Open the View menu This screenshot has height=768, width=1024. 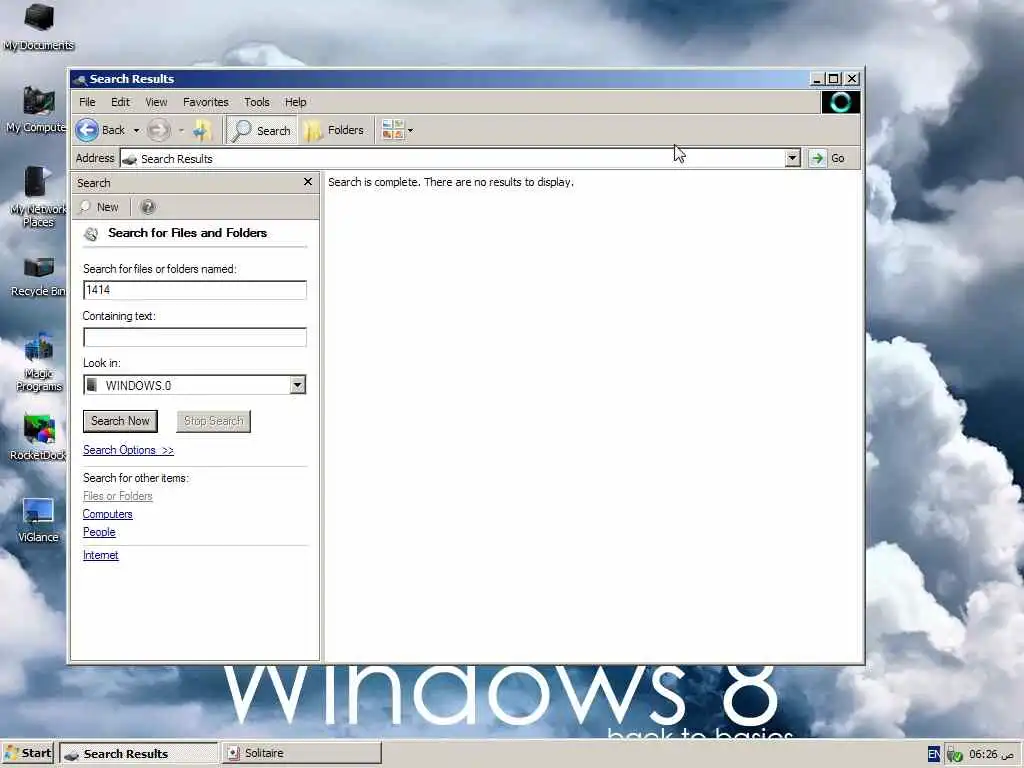[156, 102]
